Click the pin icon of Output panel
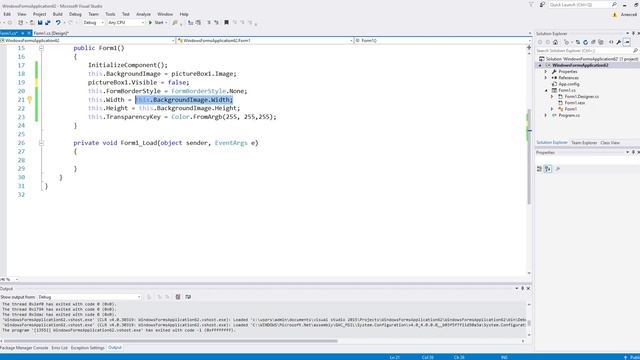The image size is (640, 360). [x=522, y=288]
